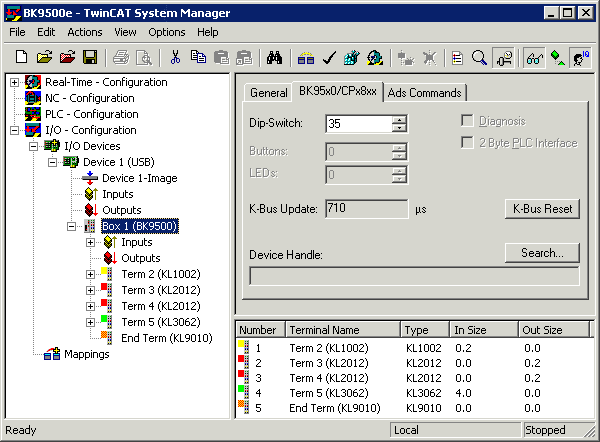Expand Inputs under Box 1
The height and width of the screenshot is (442, 600).
coord(91,243)
